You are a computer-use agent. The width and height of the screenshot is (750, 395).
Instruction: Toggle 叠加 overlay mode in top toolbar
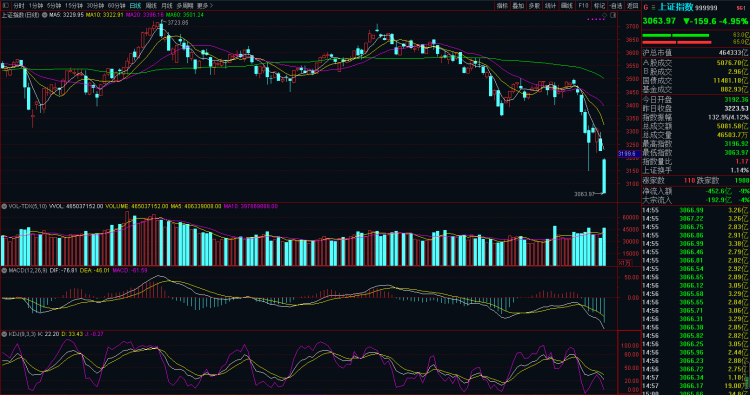pyautogui.click(x=518, y=6)
